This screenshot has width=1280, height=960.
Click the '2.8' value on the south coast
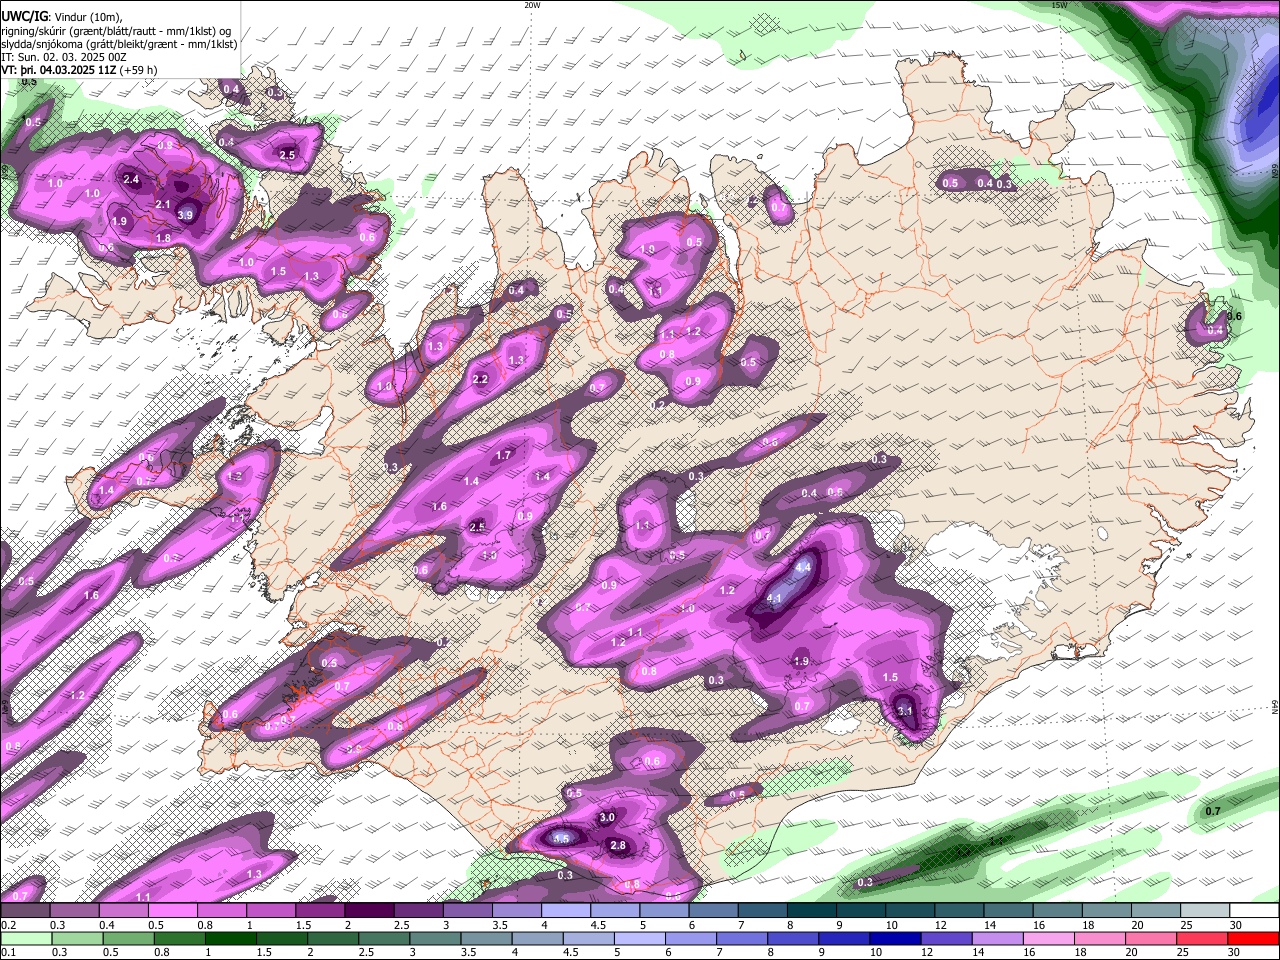click(618, 845)
